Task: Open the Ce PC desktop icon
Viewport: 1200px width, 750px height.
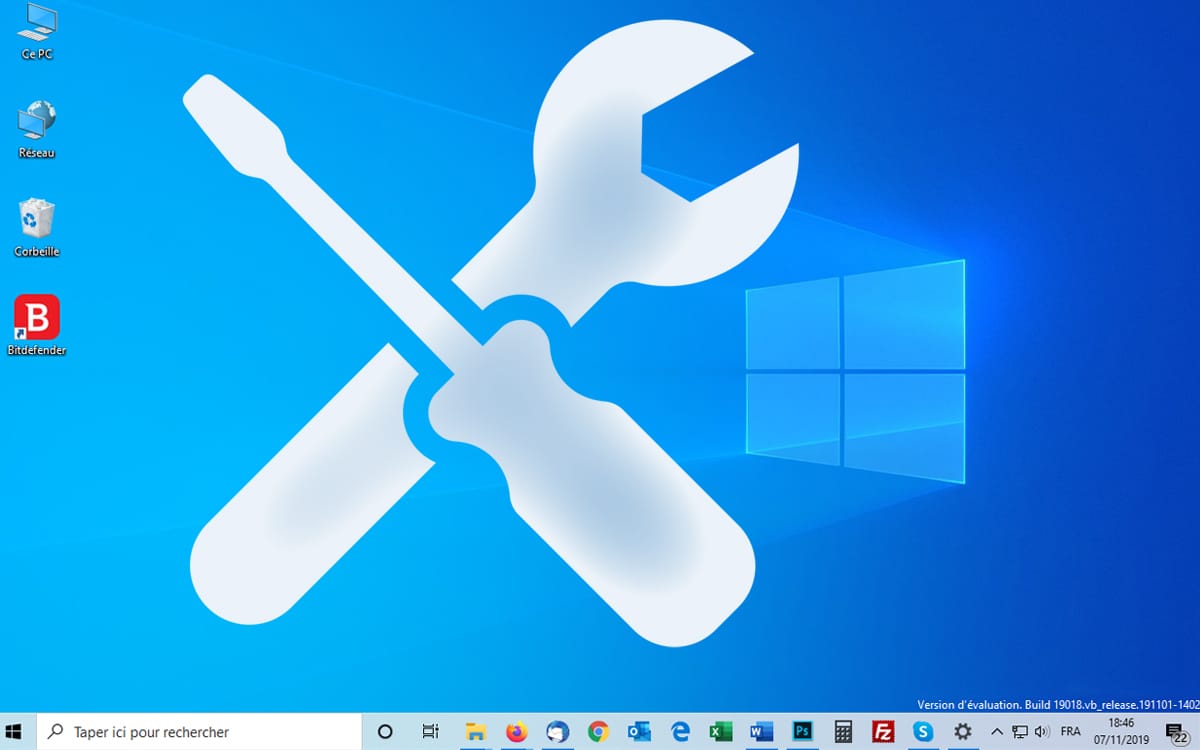Action: [x=37, y=30]
